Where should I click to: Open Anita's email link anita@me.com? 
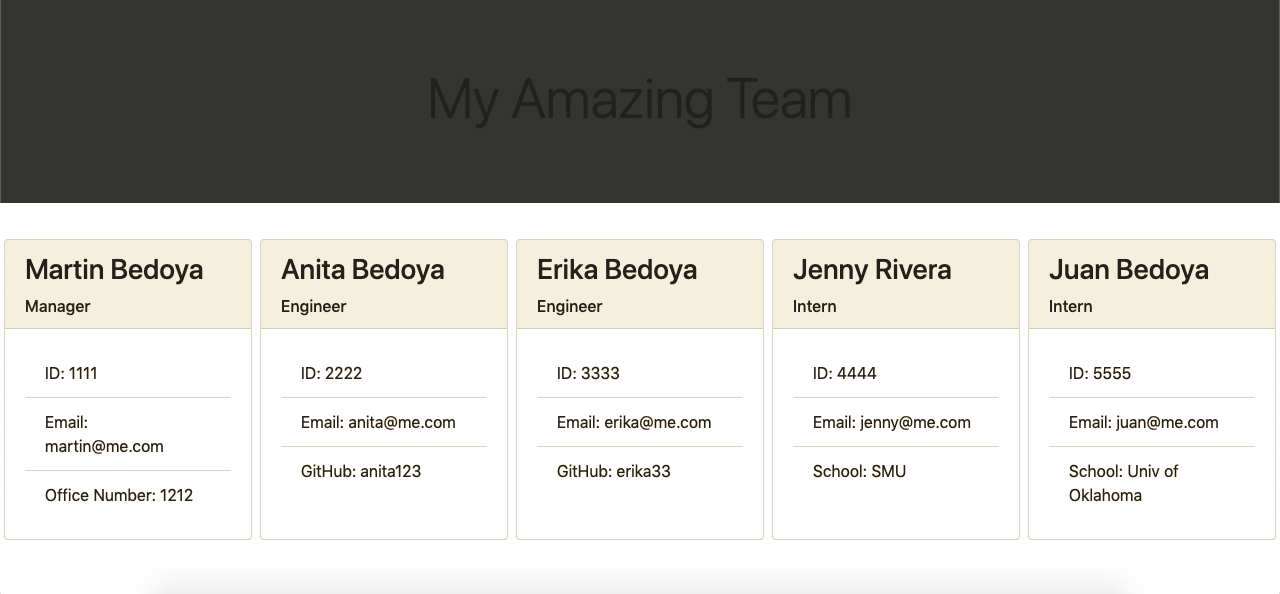pyautogui.click(x=402, y=422)
